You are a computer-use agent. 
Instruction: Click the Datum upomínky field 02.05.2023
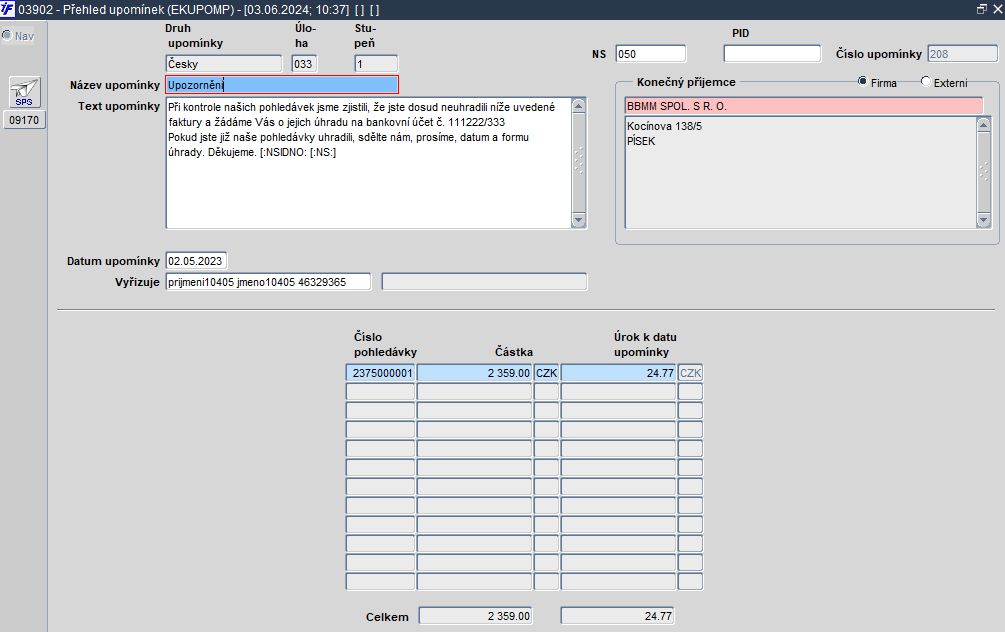click(x=196, y=261)
